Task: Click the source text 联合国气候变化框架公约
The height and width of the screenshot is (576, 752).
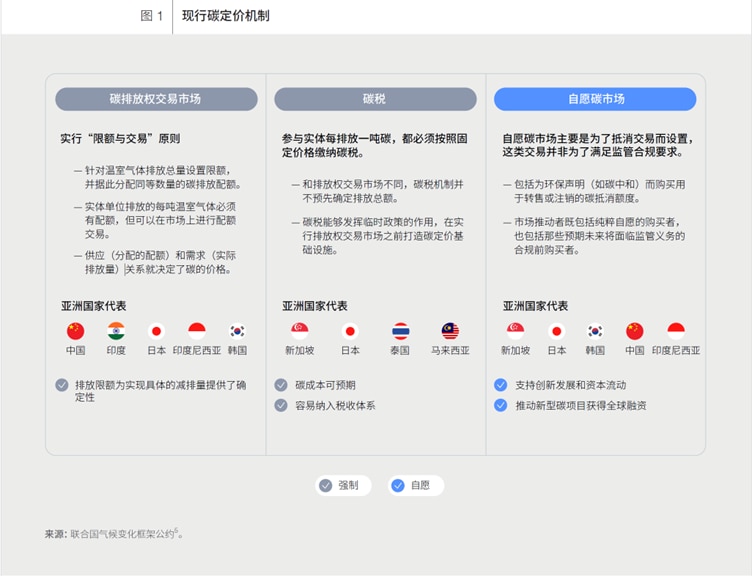Action: click(x=123, y=534)
